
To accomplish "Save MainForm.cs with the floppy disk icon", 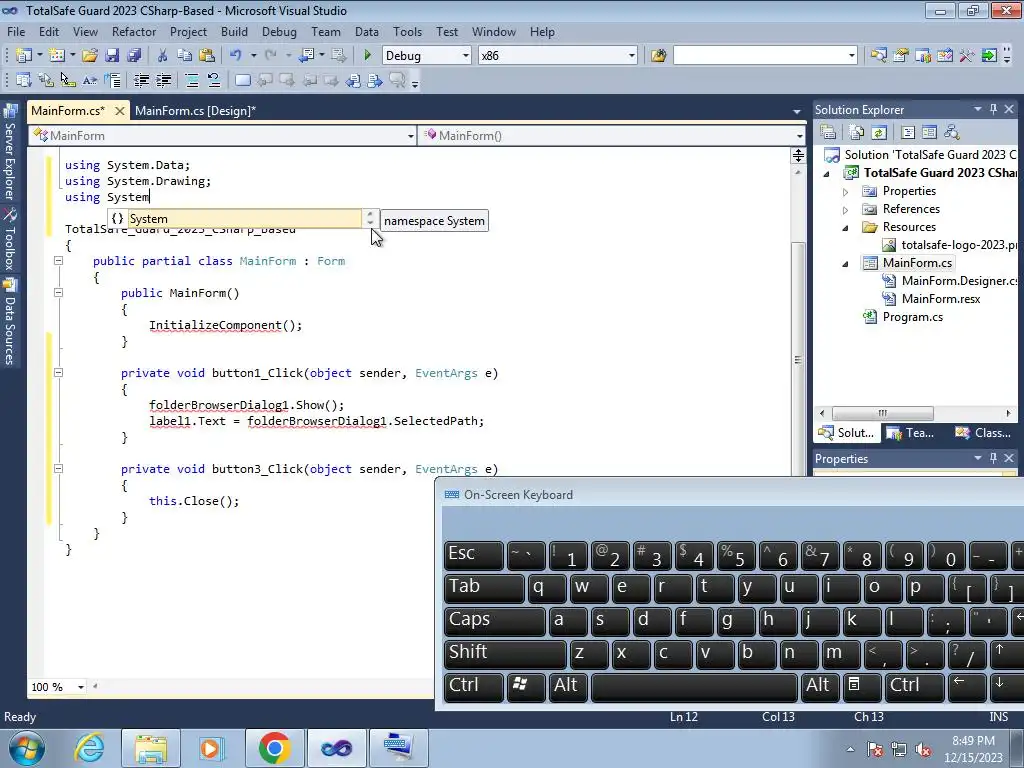I will click(112, 56).
